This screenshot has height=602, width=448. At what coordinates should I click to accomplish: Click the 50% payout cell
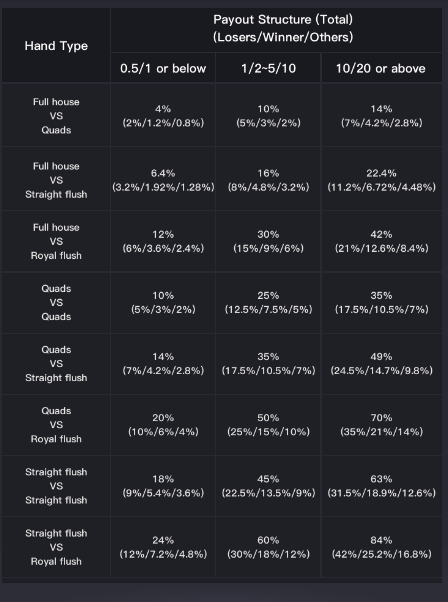pyautogui.click(x=268, y=425)
